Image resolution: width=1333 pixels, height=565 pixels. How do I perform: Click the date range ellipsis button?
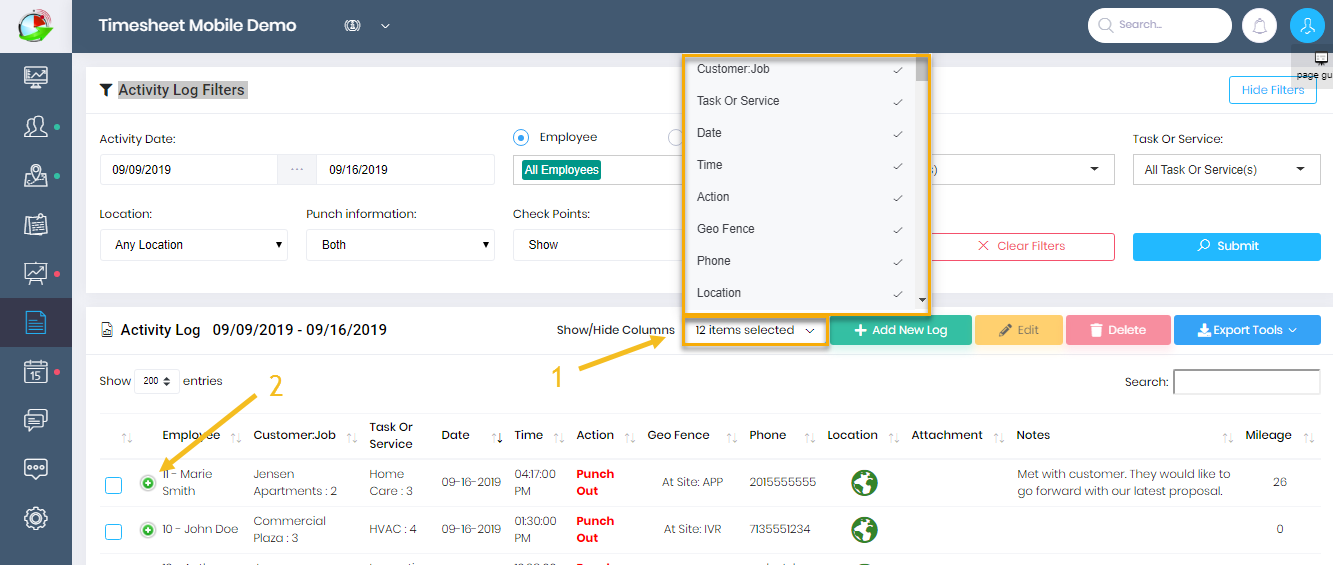tap(297, 170)
